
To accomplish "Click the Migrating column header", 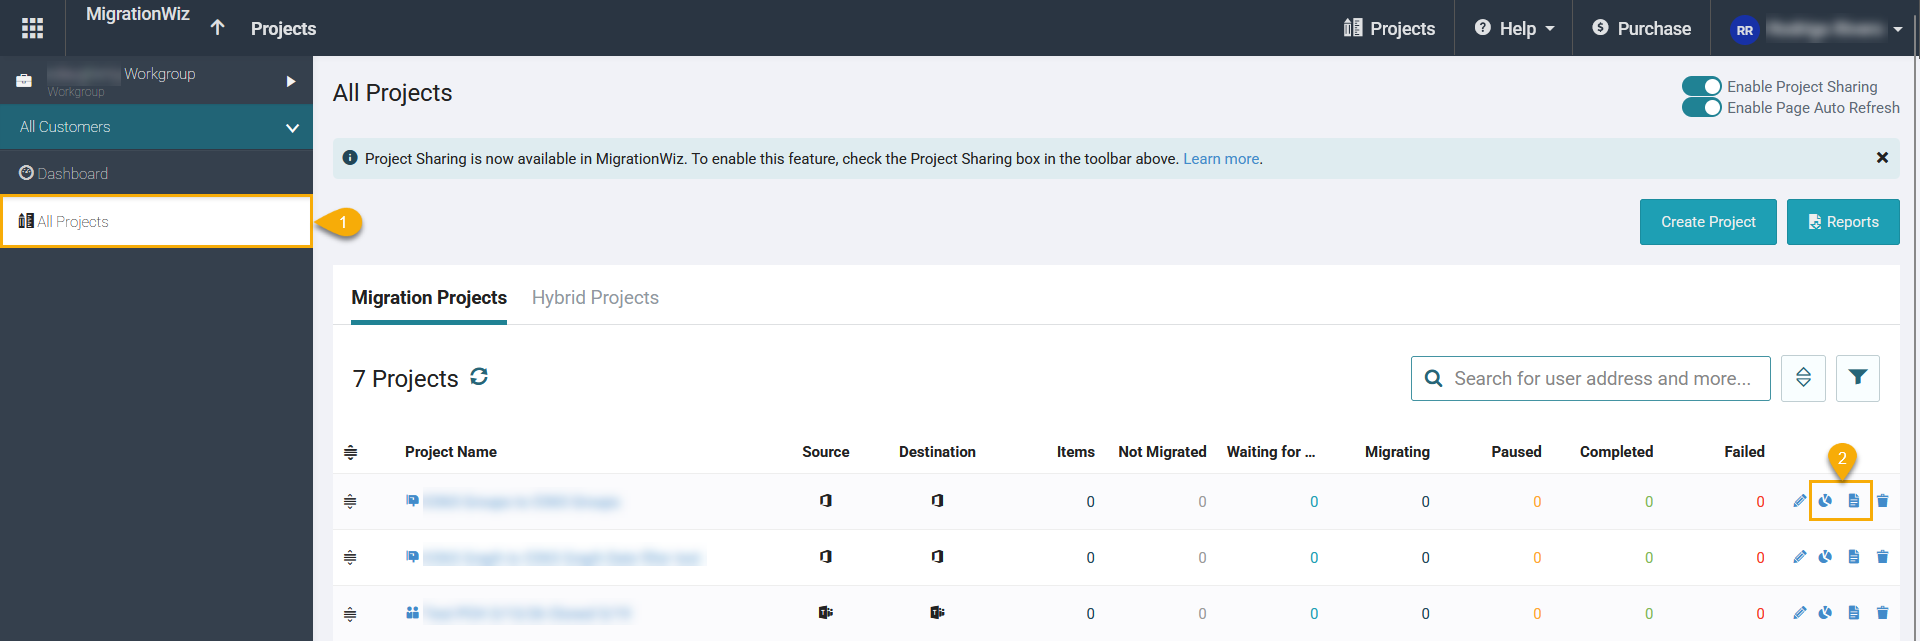I will (x=1397, y=452).
